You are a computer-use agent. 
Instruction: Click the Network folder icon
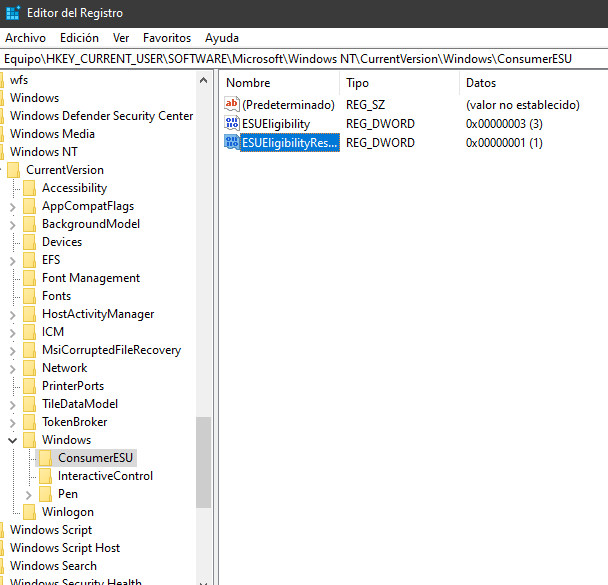(x=29, y=368)
